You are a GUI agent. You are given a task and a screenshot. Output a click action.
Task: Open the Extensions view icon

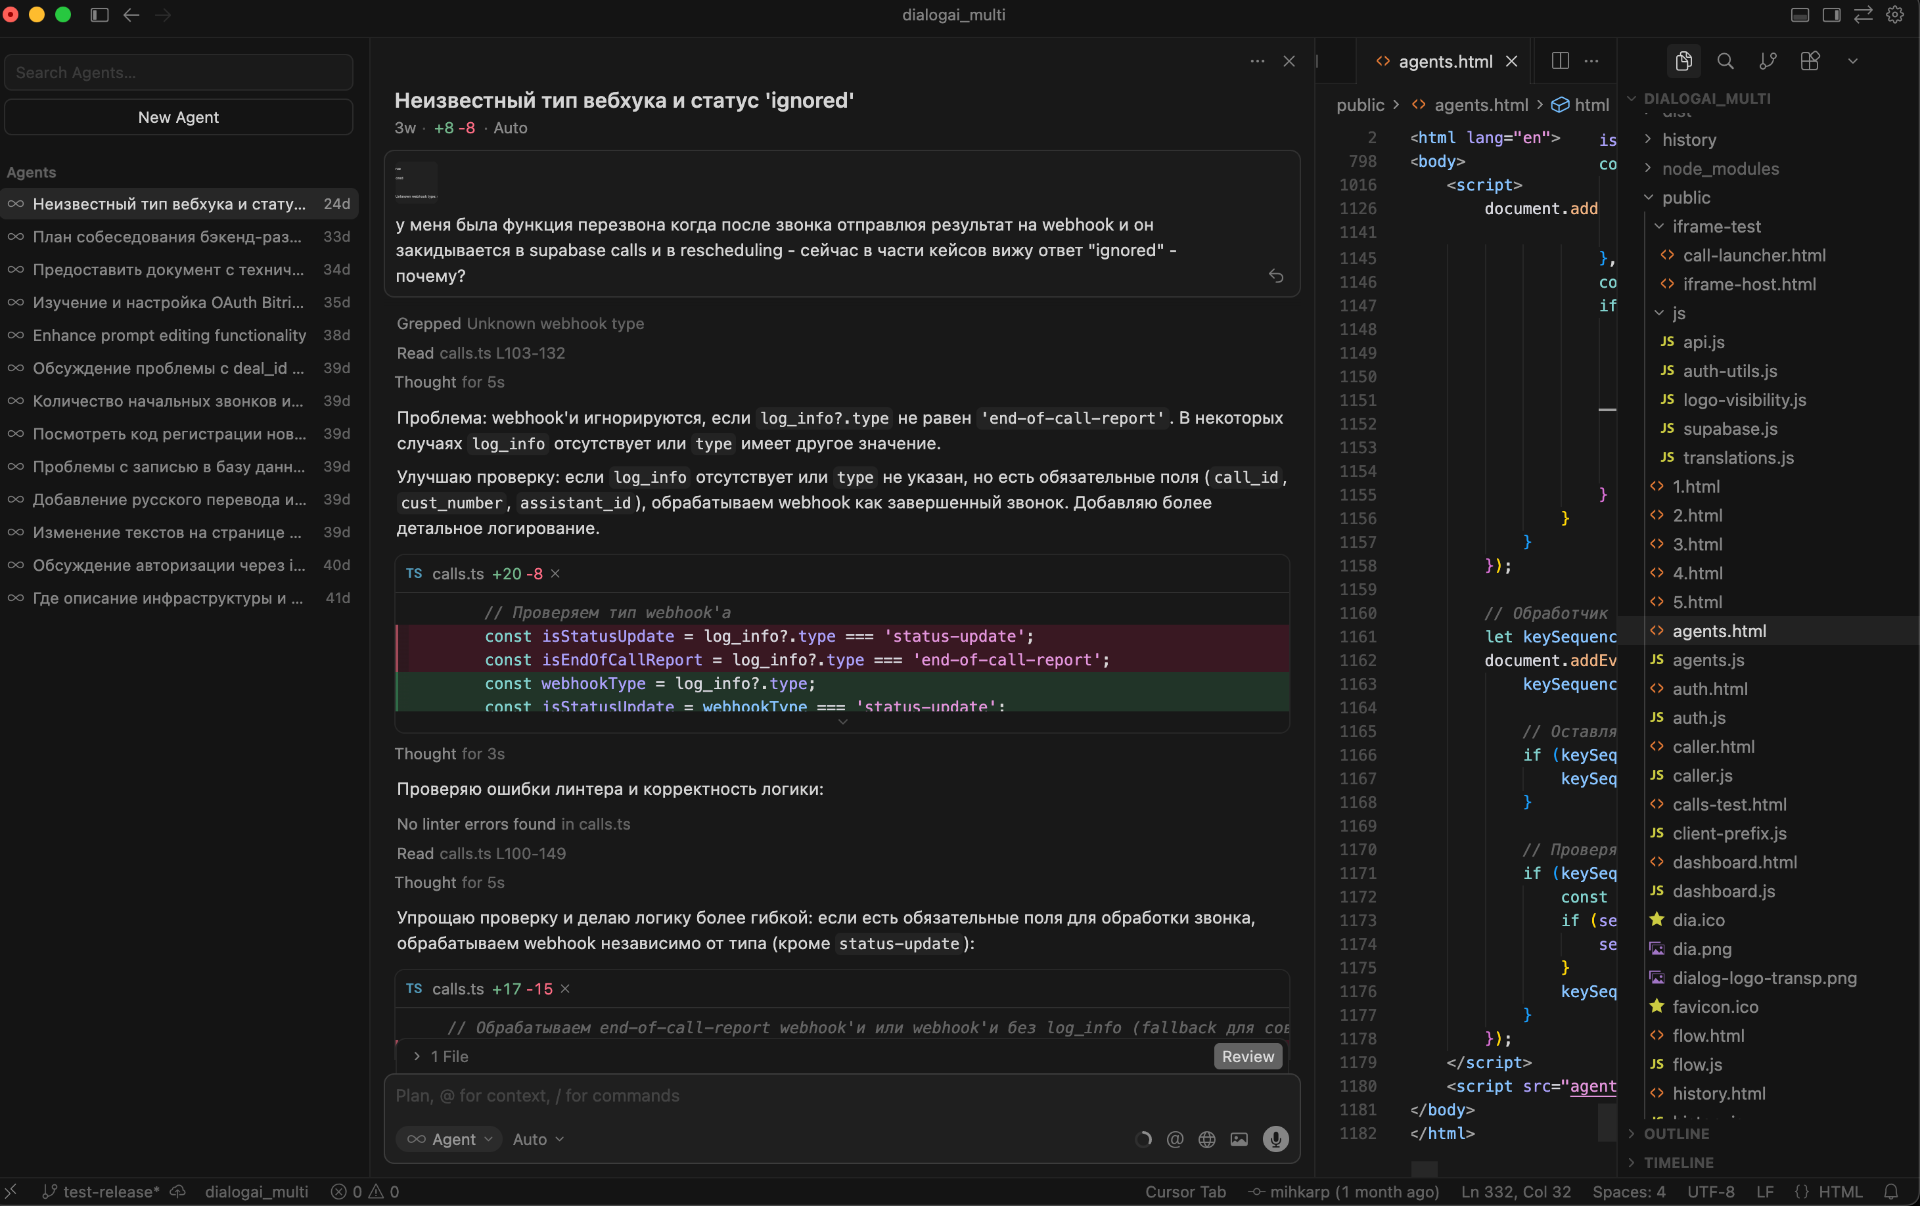click(x=1810, y=61)
